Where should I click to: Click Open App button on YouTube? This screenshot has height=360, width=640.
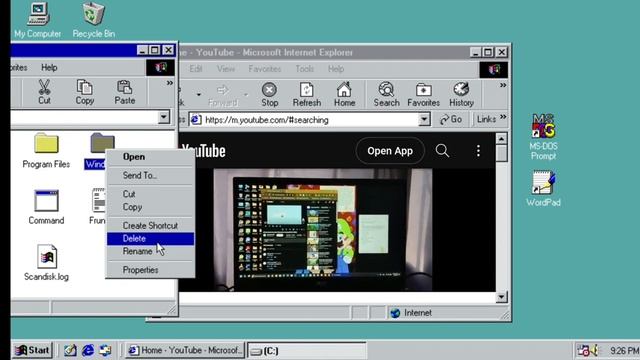tap(390, 151)
